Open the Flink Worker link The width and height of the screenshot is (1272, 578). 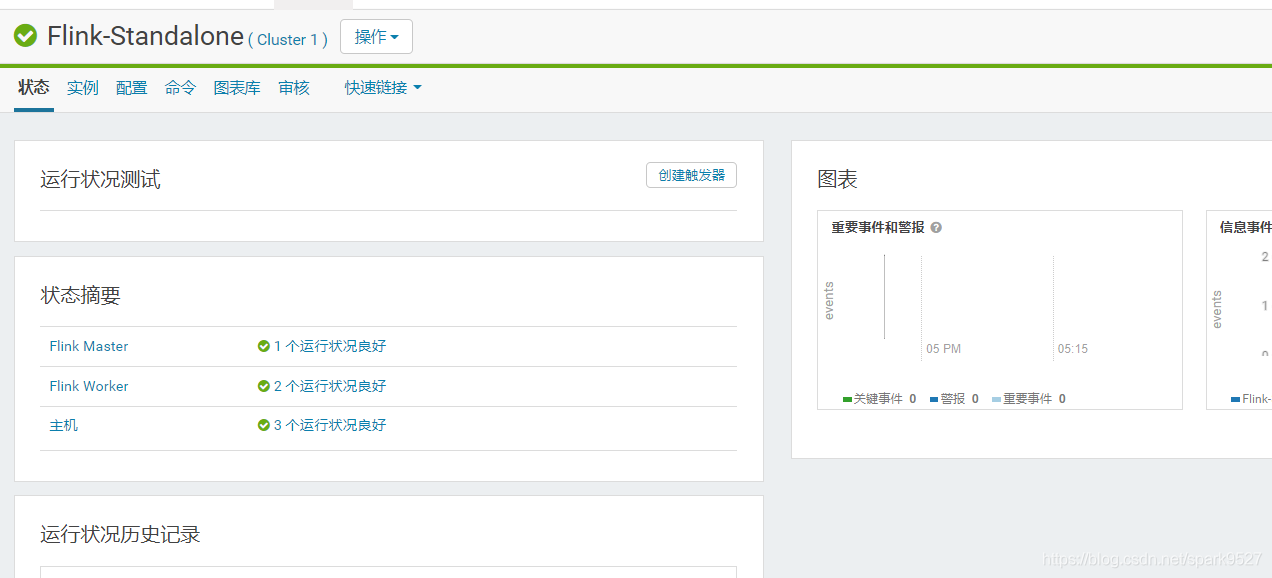pyautogui.click(x=89, y=386)
